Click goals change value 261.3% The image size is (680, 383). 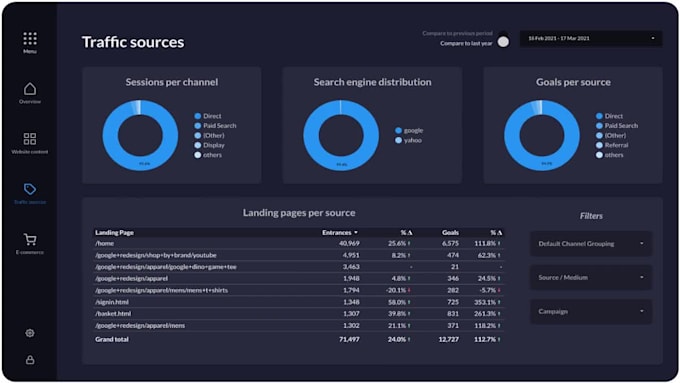(x=485, y=314)
